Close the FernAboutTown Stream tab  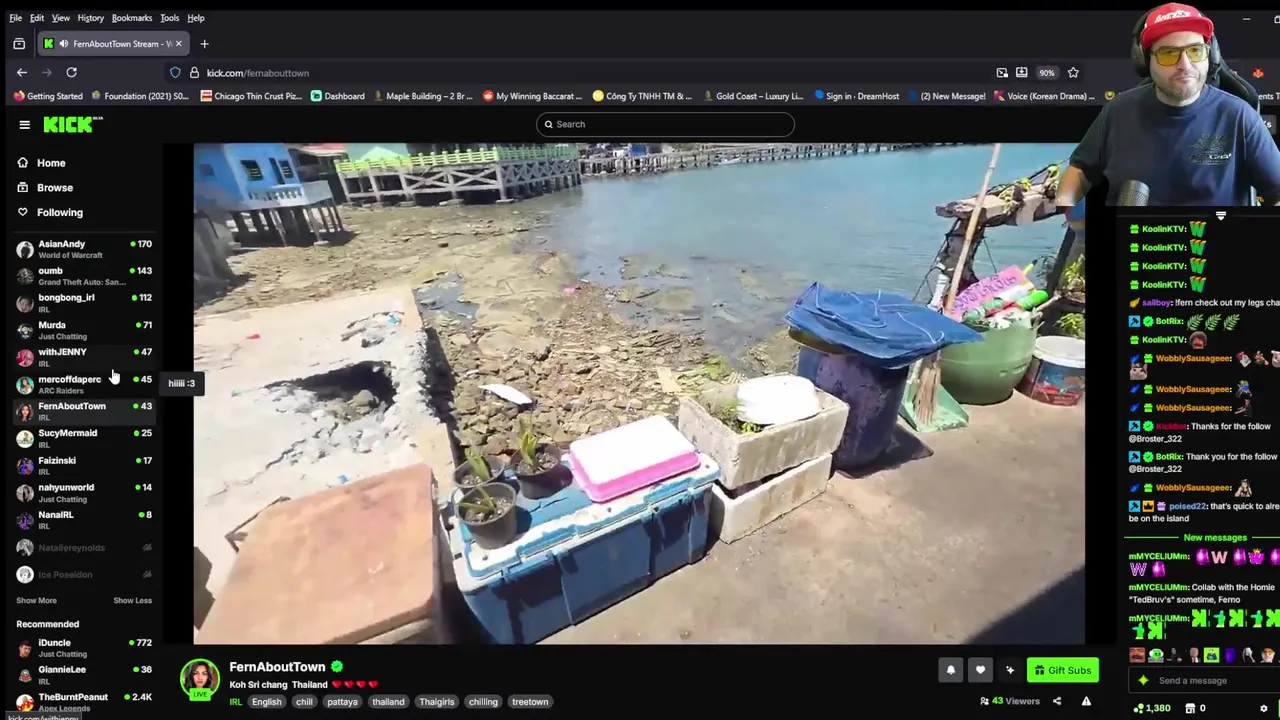pos(178,44)
